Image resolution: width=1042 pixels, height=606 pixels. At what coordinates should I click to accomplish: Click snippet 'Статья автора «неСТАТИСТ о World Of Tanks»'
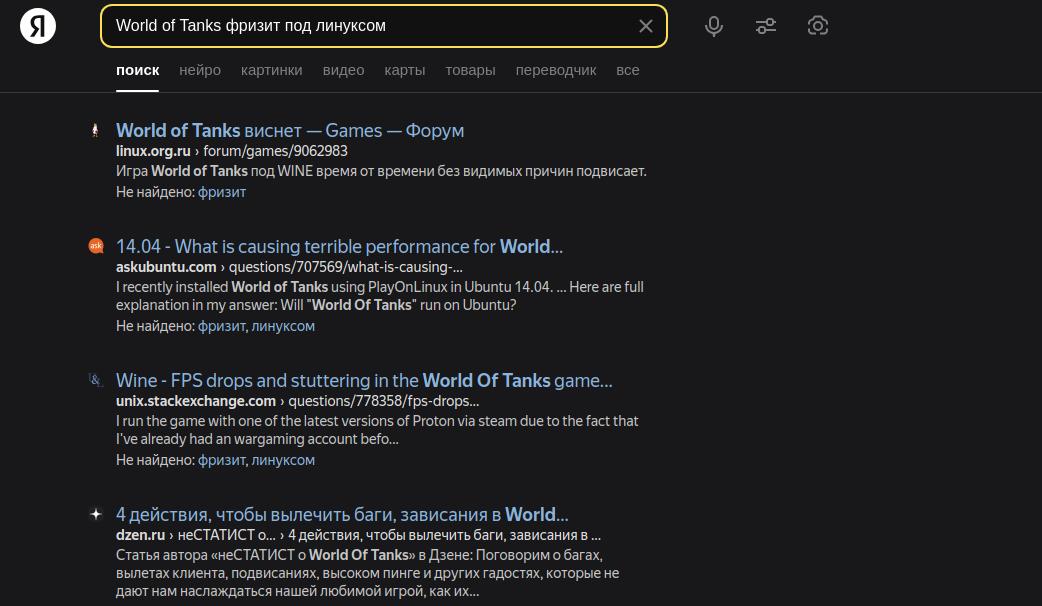[367, 573]
